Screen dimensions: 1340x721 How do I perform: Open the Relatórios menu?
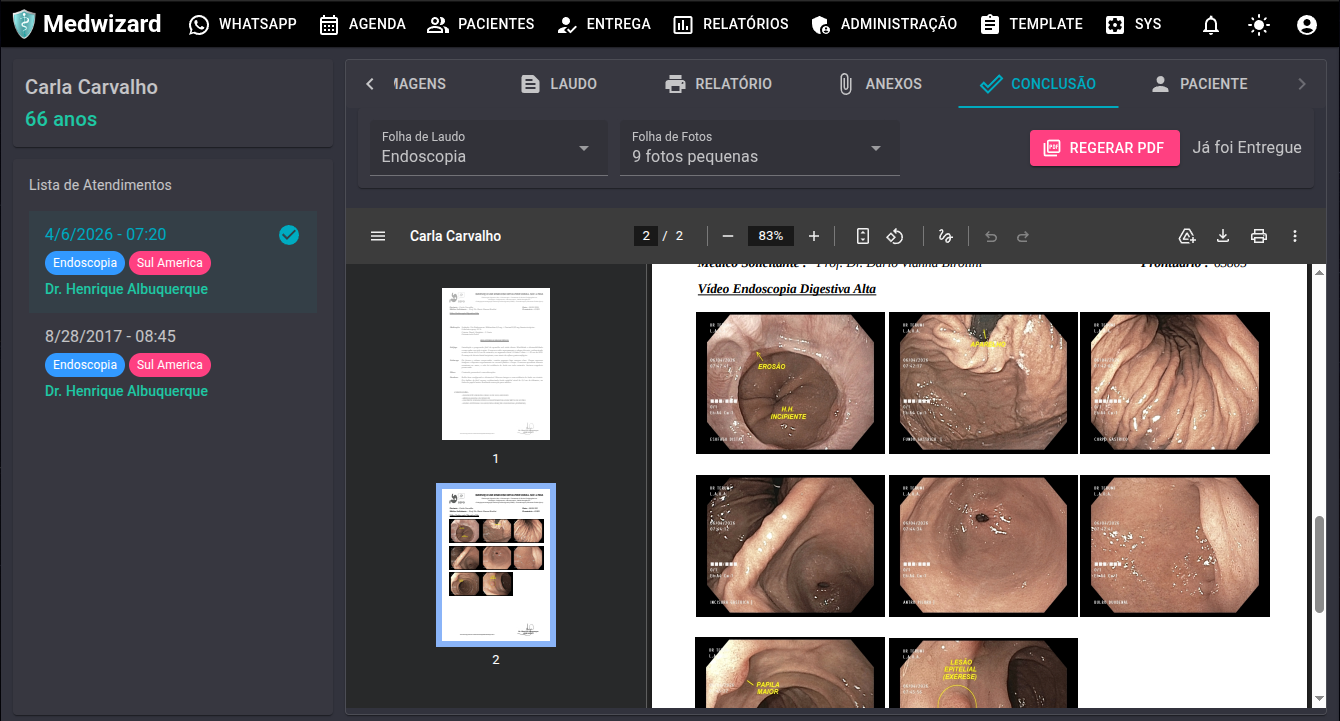point(730,24)
